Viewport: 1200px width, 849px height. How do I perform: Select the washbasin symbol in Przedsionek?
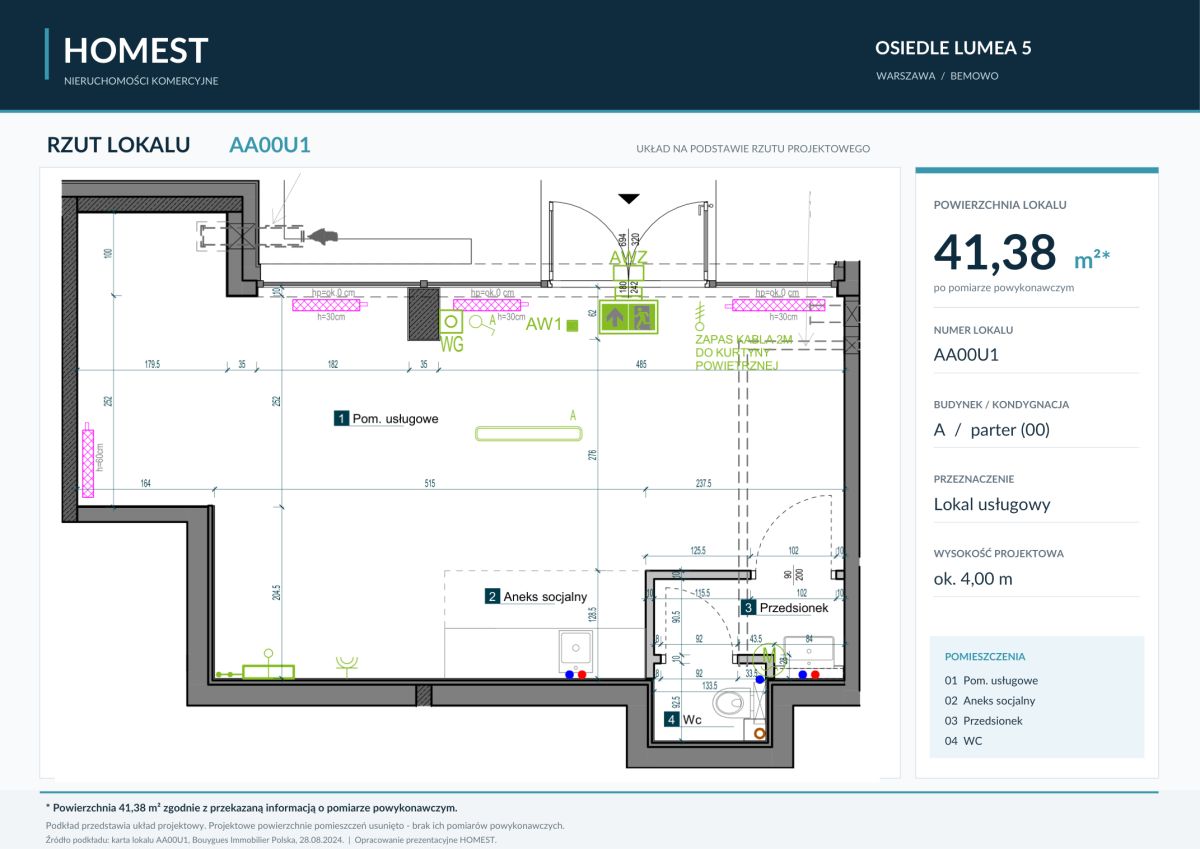coord(809,654)
